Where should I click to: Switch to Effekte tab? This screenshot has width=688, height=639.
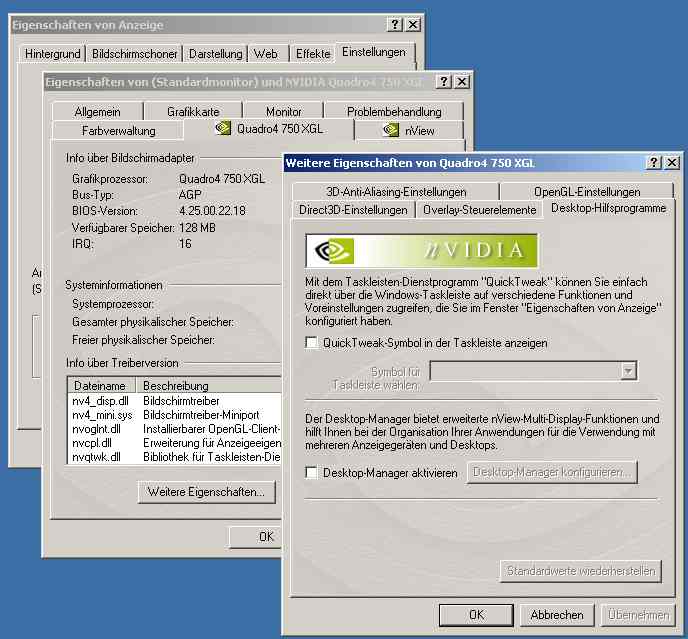click(x=313, y=54)
